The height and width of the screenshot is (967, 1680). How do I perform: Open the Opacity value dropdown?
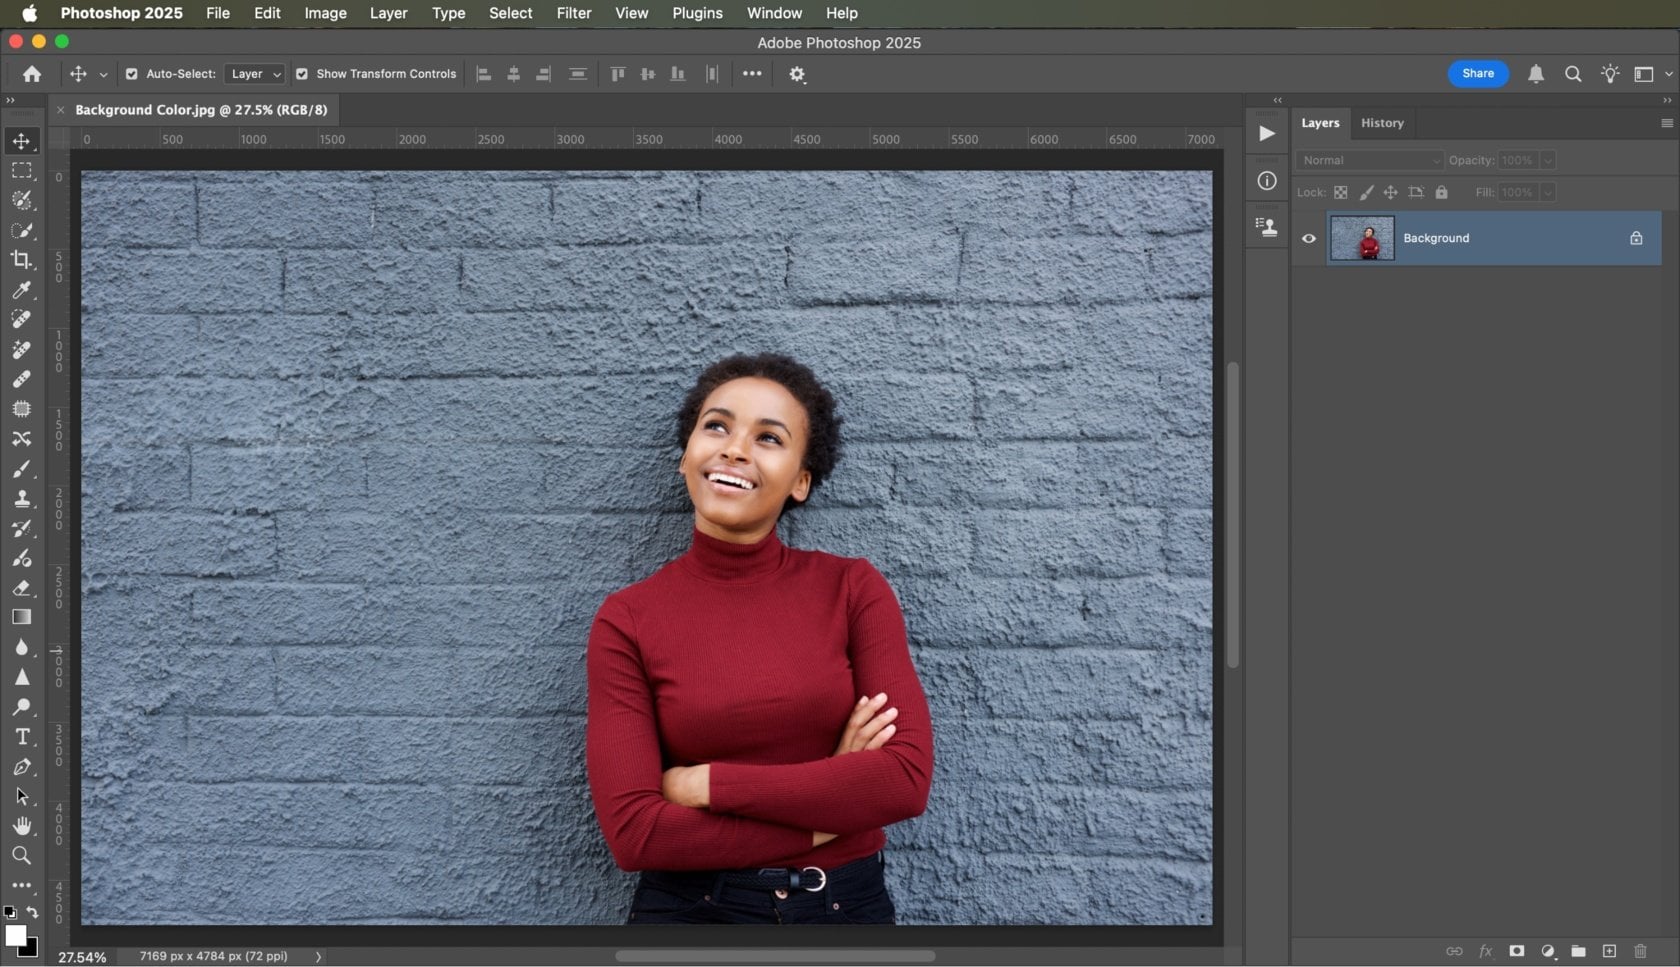coord(1548,160)
